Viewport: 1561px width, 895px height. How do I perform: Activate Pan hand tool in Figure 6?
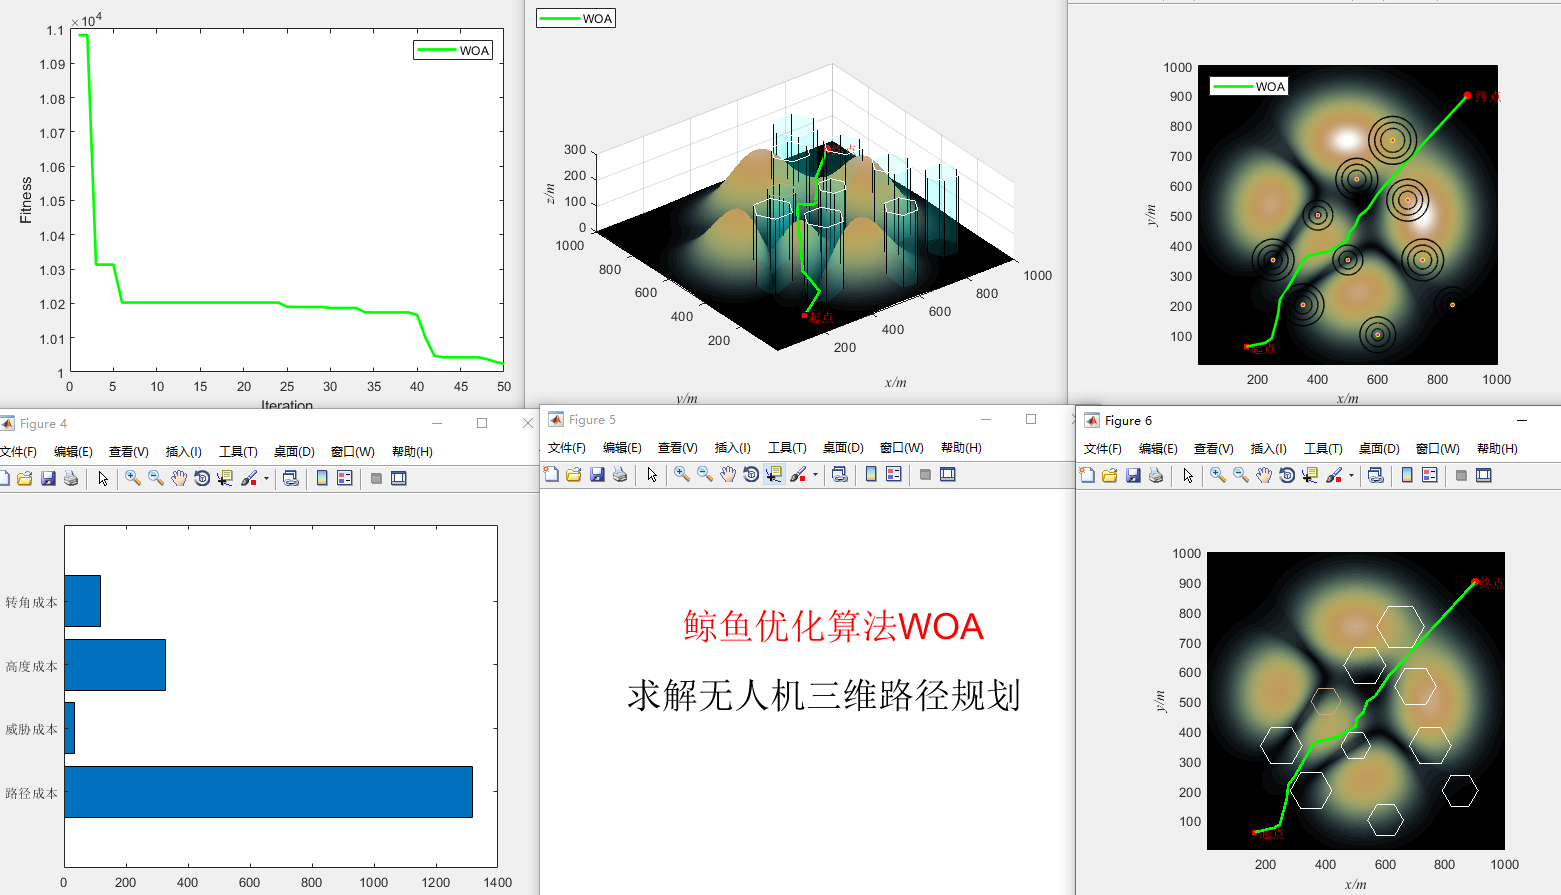(x=1264, y=476)
